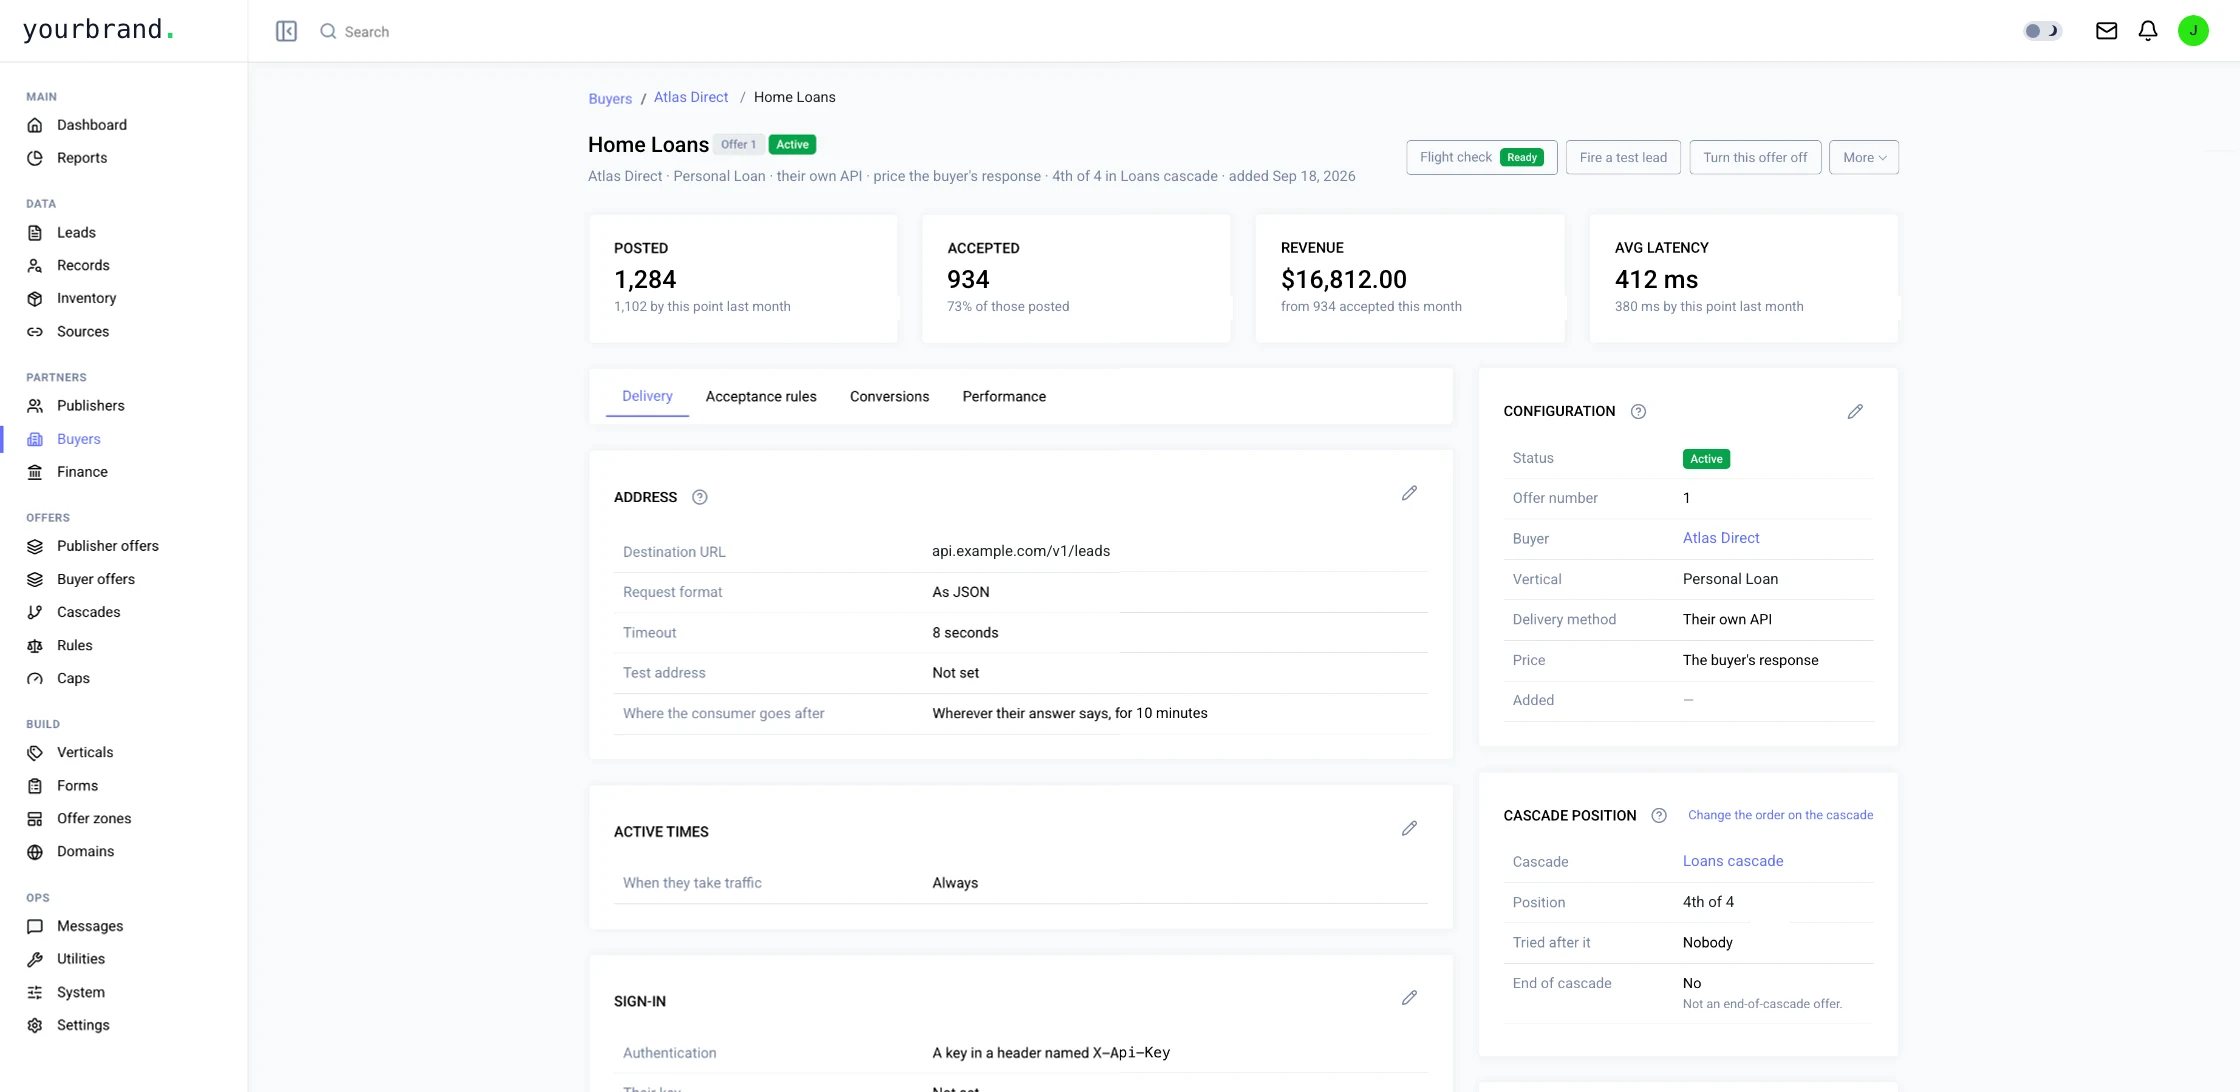This screenshot has width=2240, height=1092.
Task: Open Finance in the sidebar
Action: coord(82,472)
